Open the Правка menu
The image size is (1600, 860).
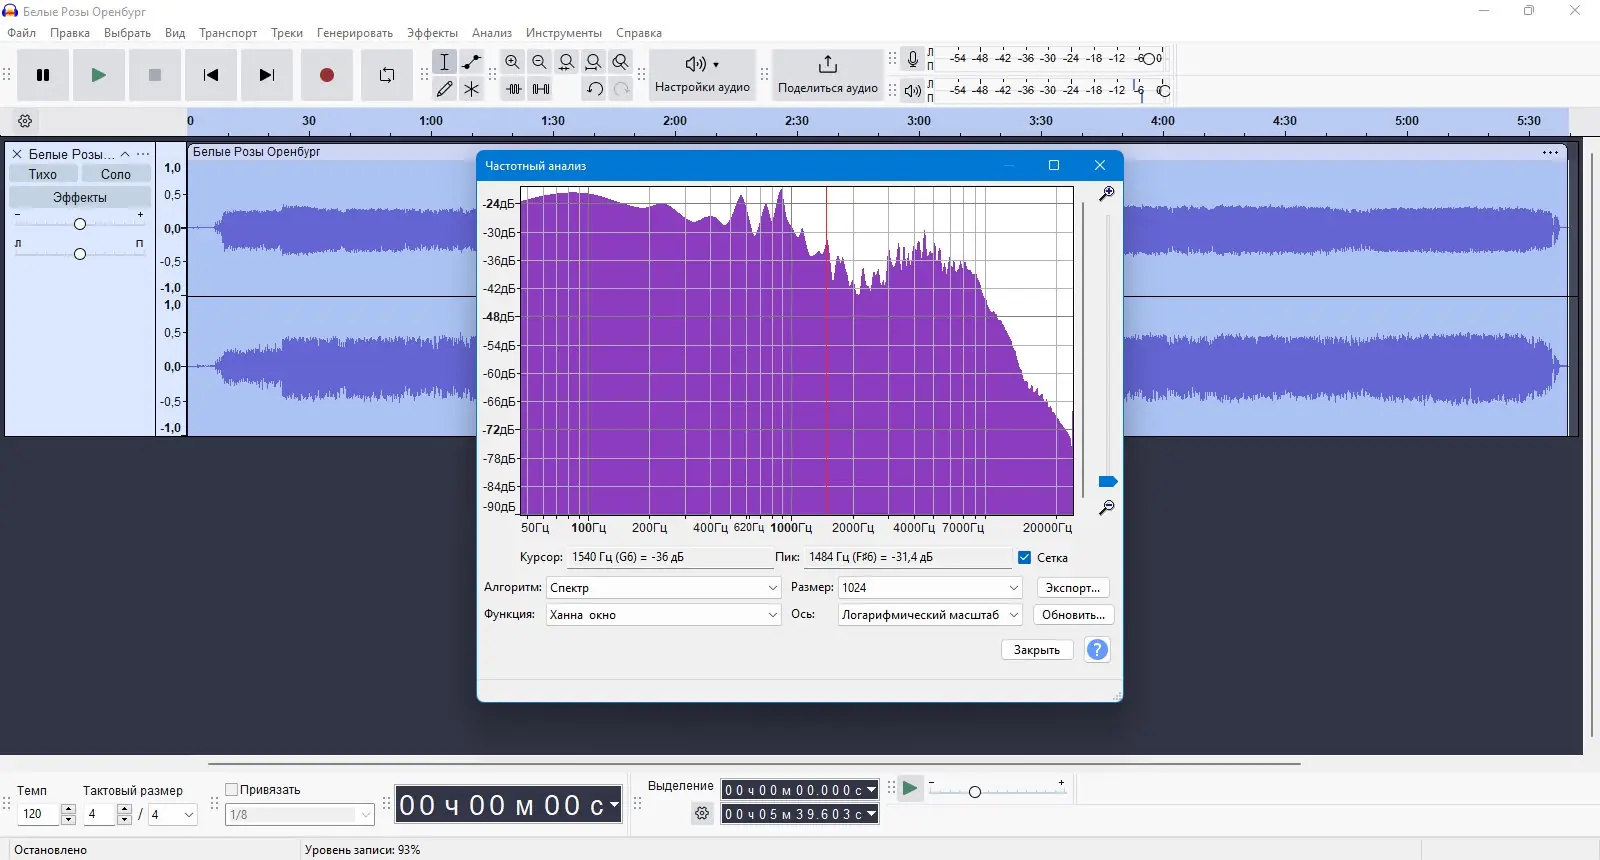[x=70, y=33]
